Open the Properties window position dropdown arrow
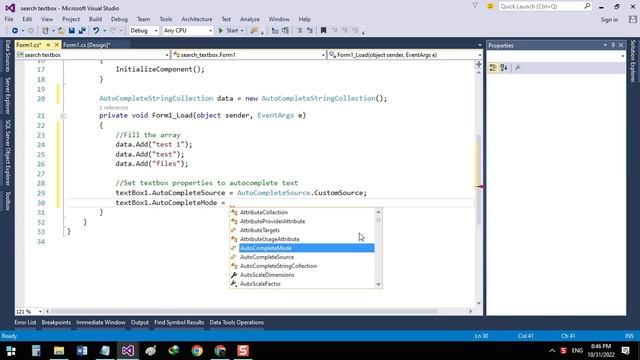 pos(605,45)
